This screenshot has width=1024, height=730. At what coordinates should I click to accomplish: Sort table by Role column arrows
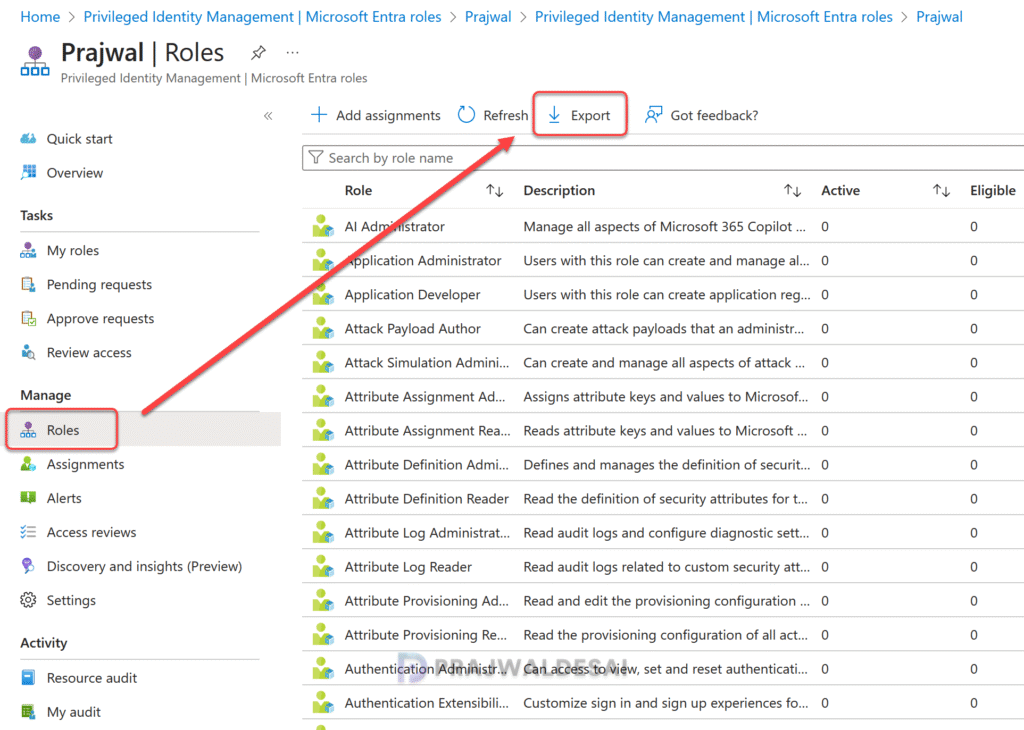click(494, 191)
